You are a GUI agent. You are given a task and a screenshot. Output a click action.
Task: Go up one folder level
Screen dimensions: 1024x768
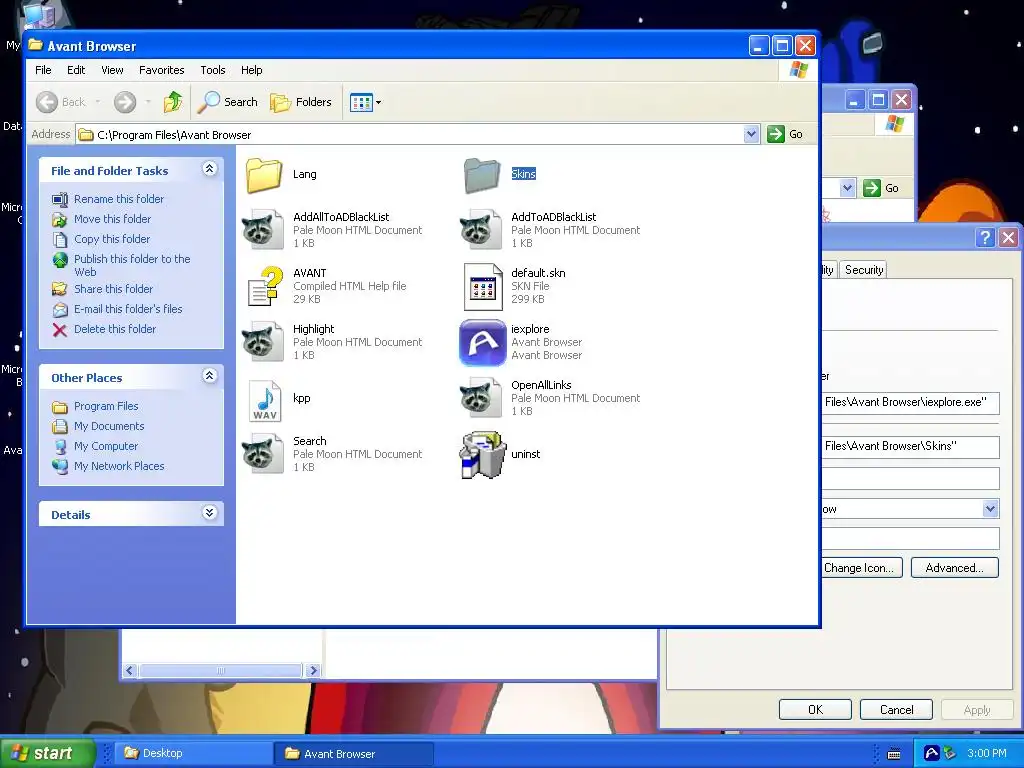click(x=173, y=102)
